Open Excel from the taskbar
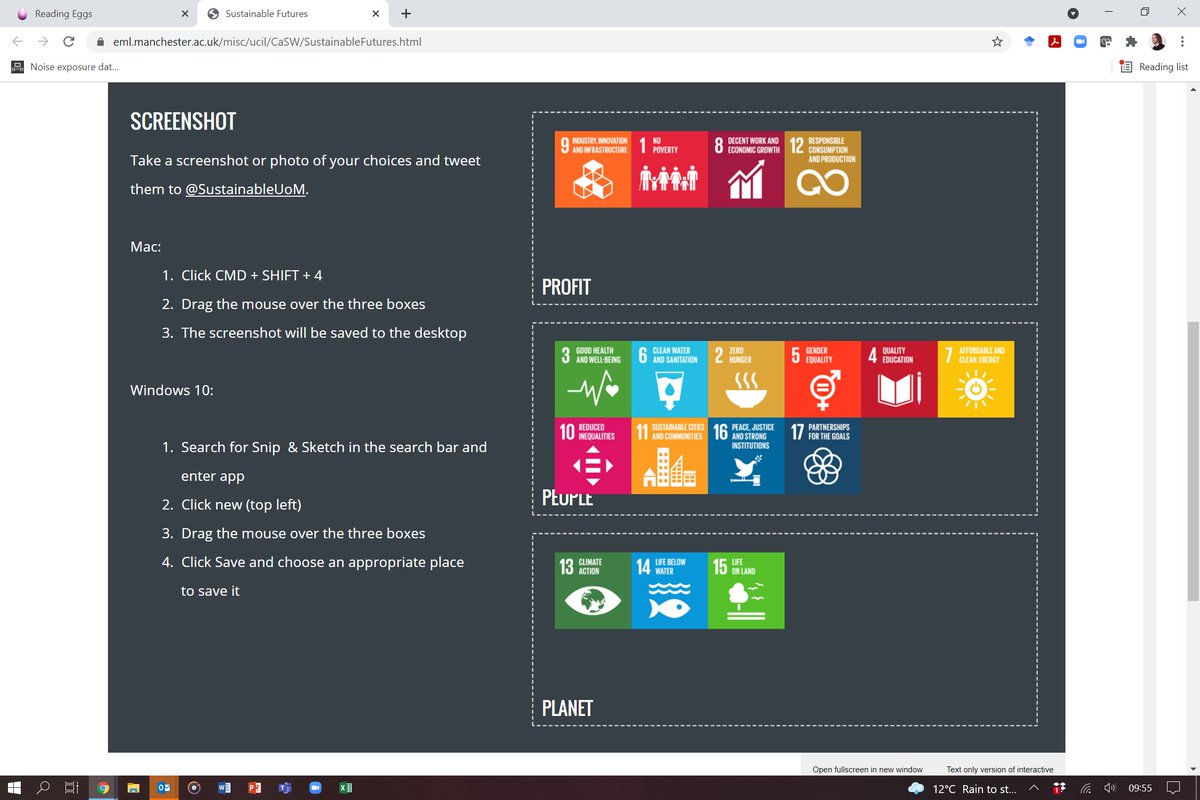 coord(345,788)
